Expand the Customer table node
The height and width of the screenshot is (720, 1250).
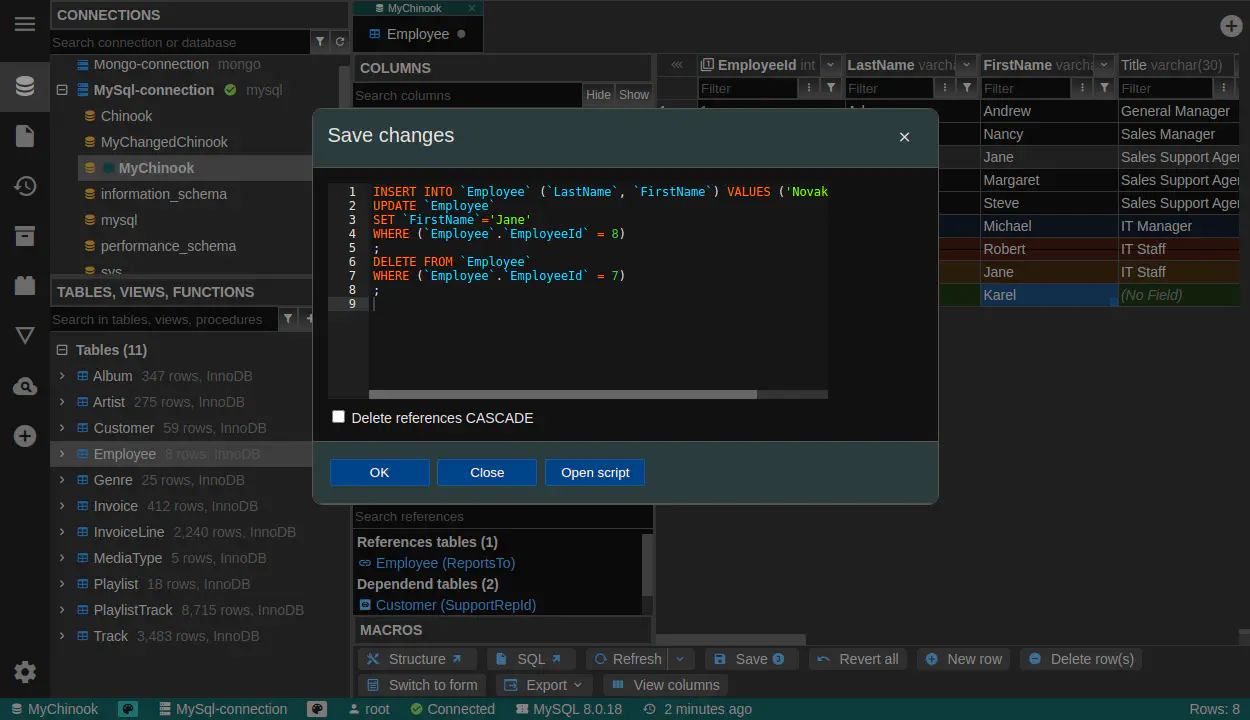[x=62, y=428]
